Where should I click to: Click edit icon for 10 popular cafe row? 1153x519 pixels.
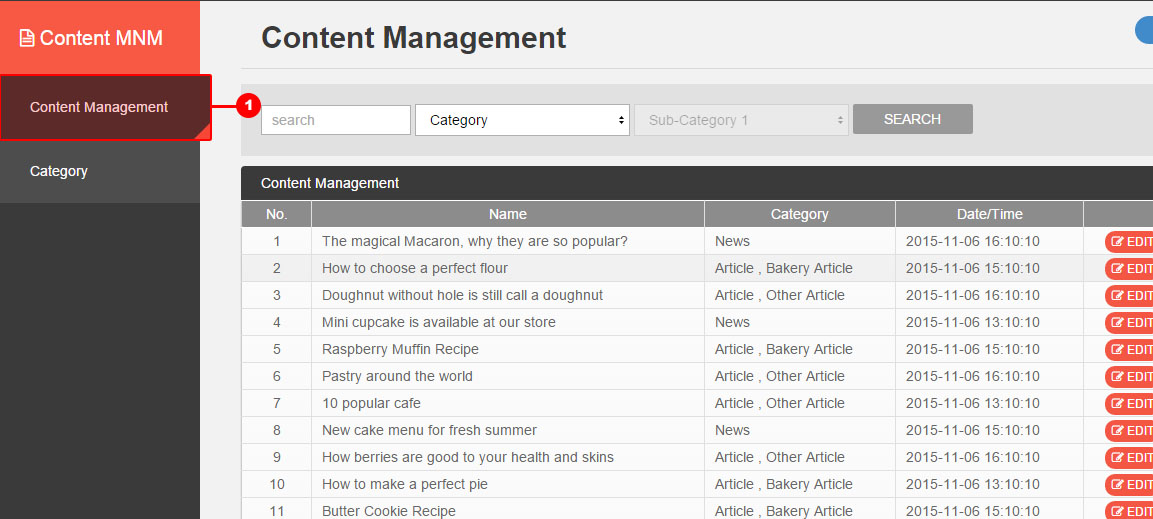tap(1118, 404)
